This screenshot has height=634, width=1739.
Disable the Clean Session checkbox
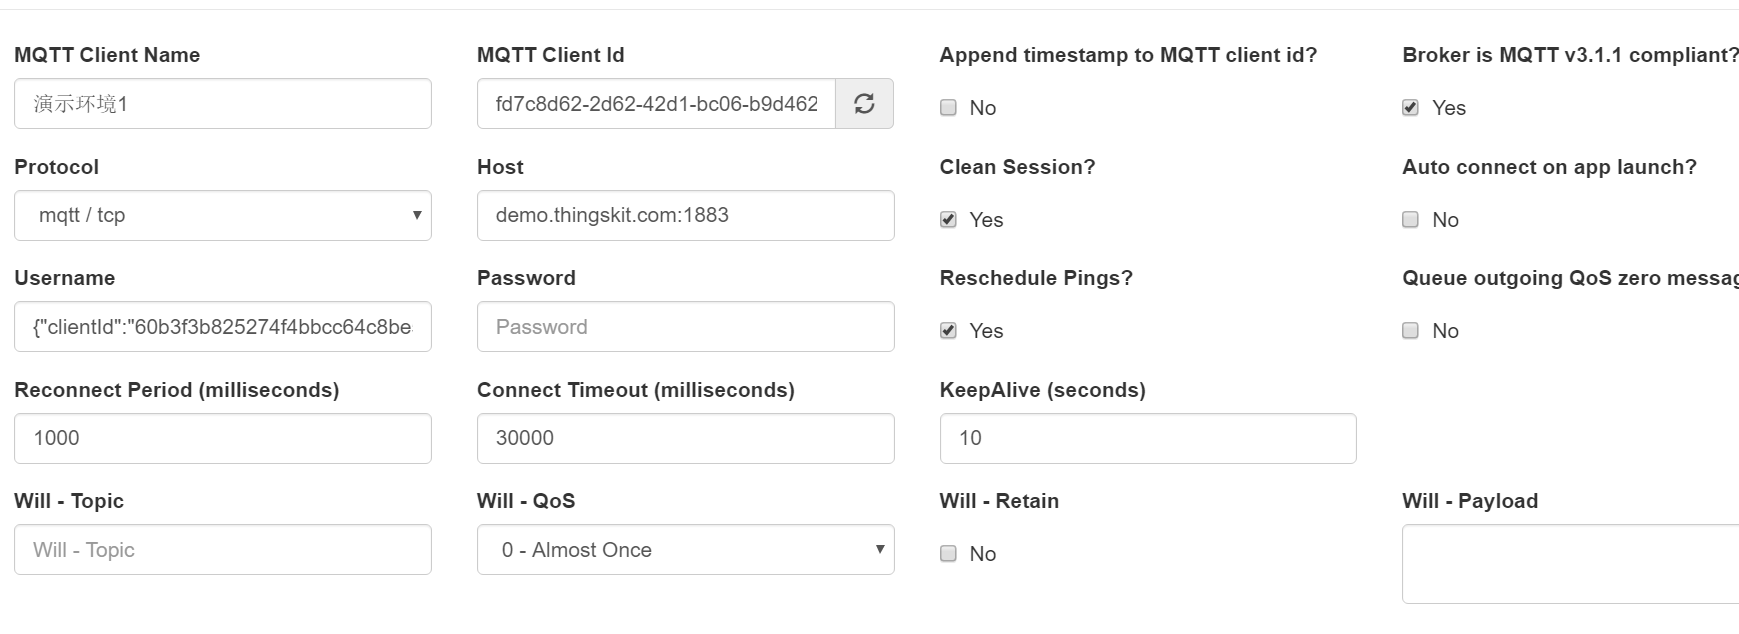[x=948, y=220]
